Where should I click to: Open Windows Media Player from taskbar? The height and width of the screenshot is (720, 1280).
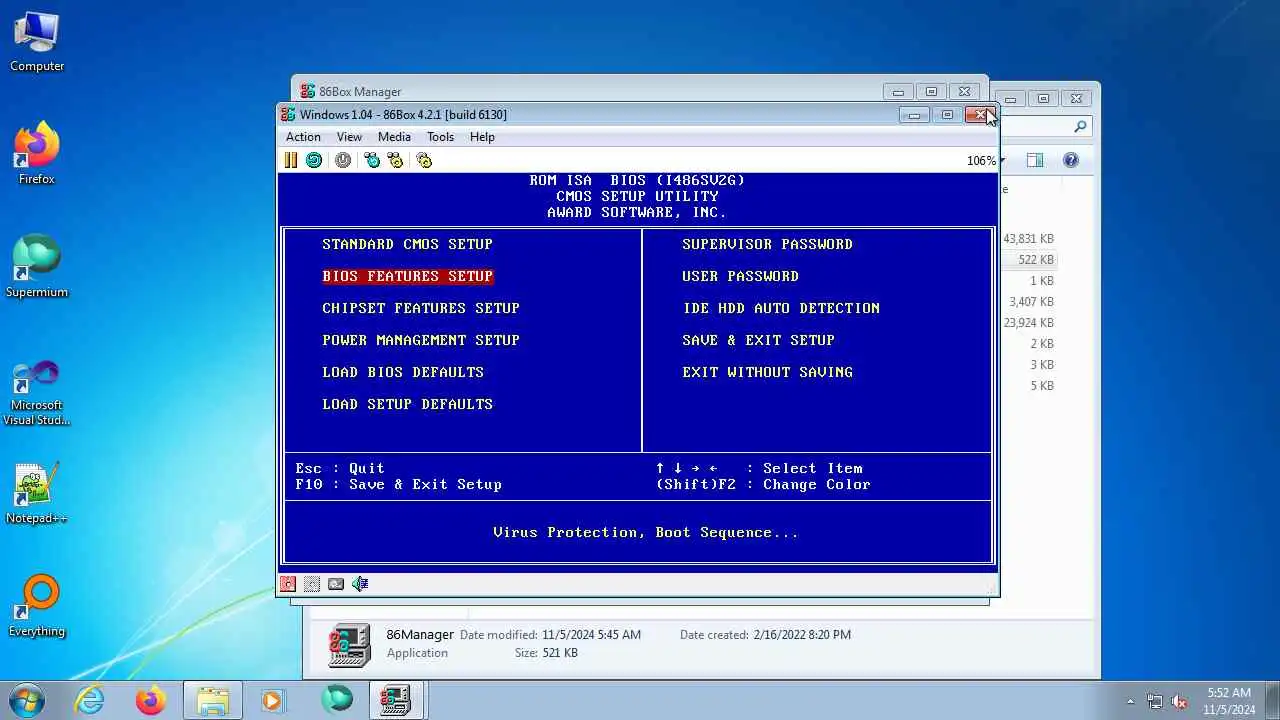[x=272, y=700]
